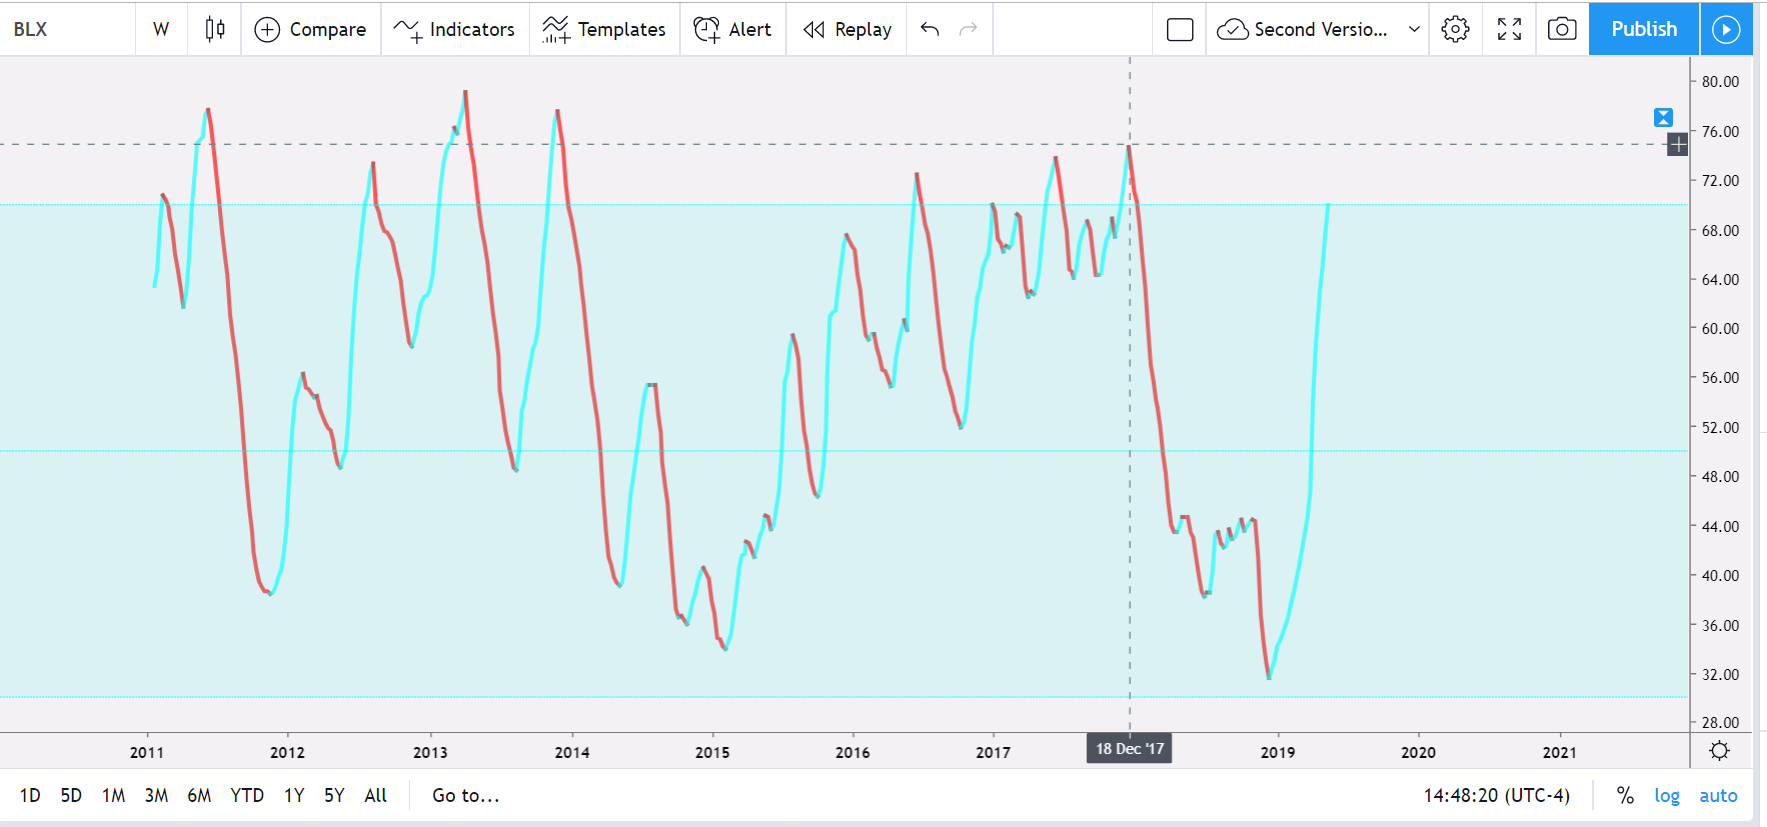Select the 5D date range
1767x827 pixels.
pyautogui.click(x=71, y=795)
